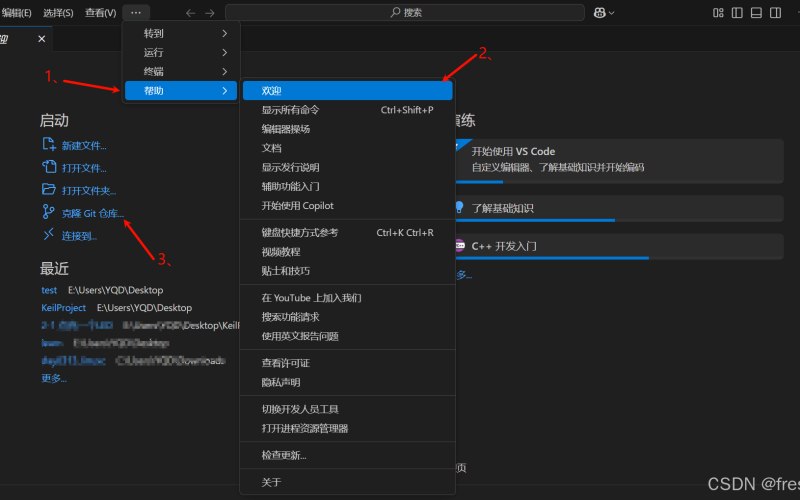Image resolution: width=800 pixels, height=500 pixels.
Task: Open 编辑器操场 from help menu
Action: point(347,129)
